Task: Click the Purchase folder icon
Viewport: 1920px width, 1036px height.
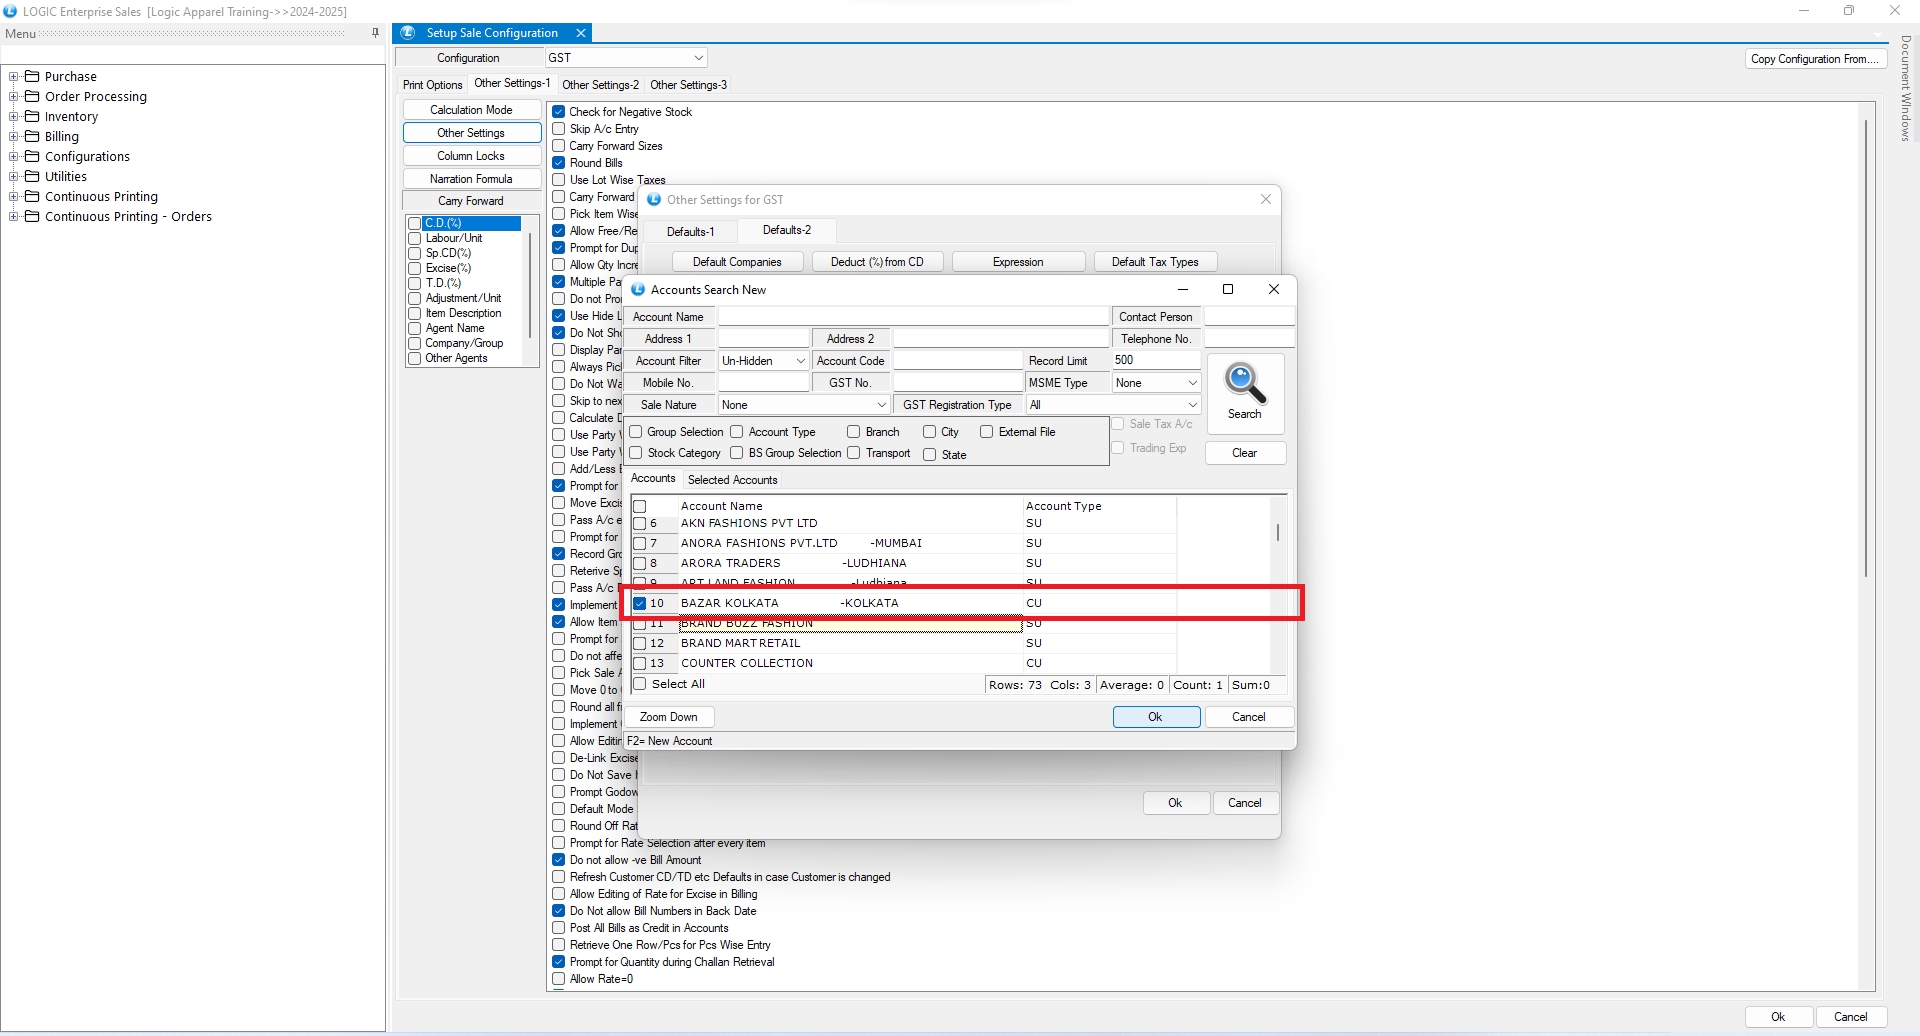Action: 32,76
